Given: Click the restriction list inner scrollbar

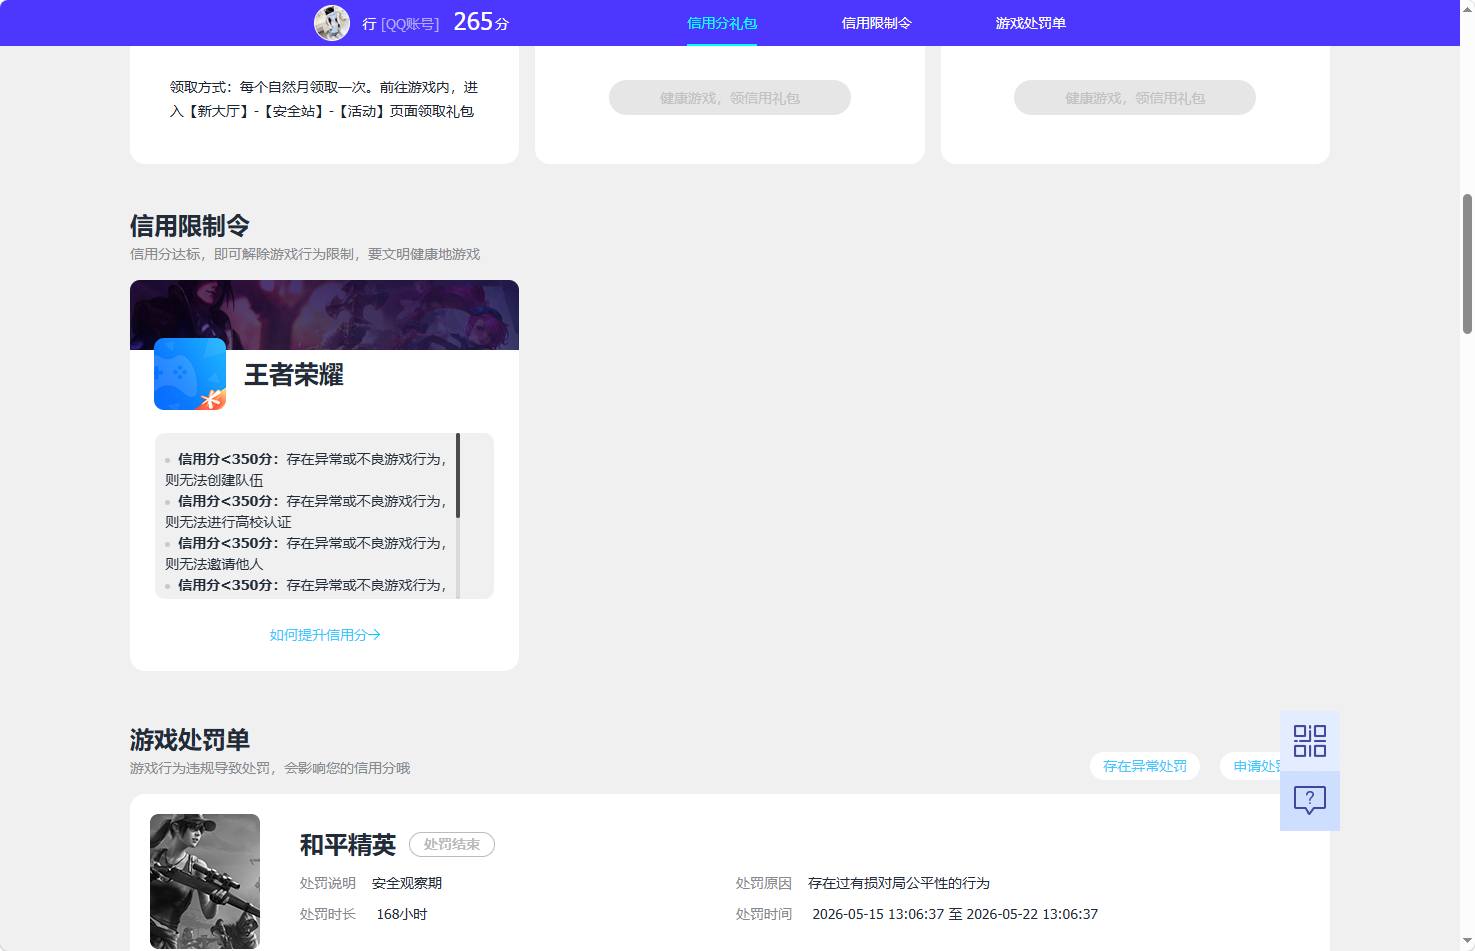Looking at the screenshot, I should [458, 476].
